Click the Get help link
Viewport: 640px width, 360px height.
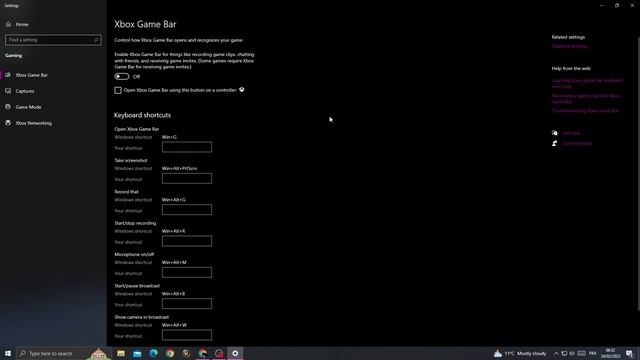[571, 133]
